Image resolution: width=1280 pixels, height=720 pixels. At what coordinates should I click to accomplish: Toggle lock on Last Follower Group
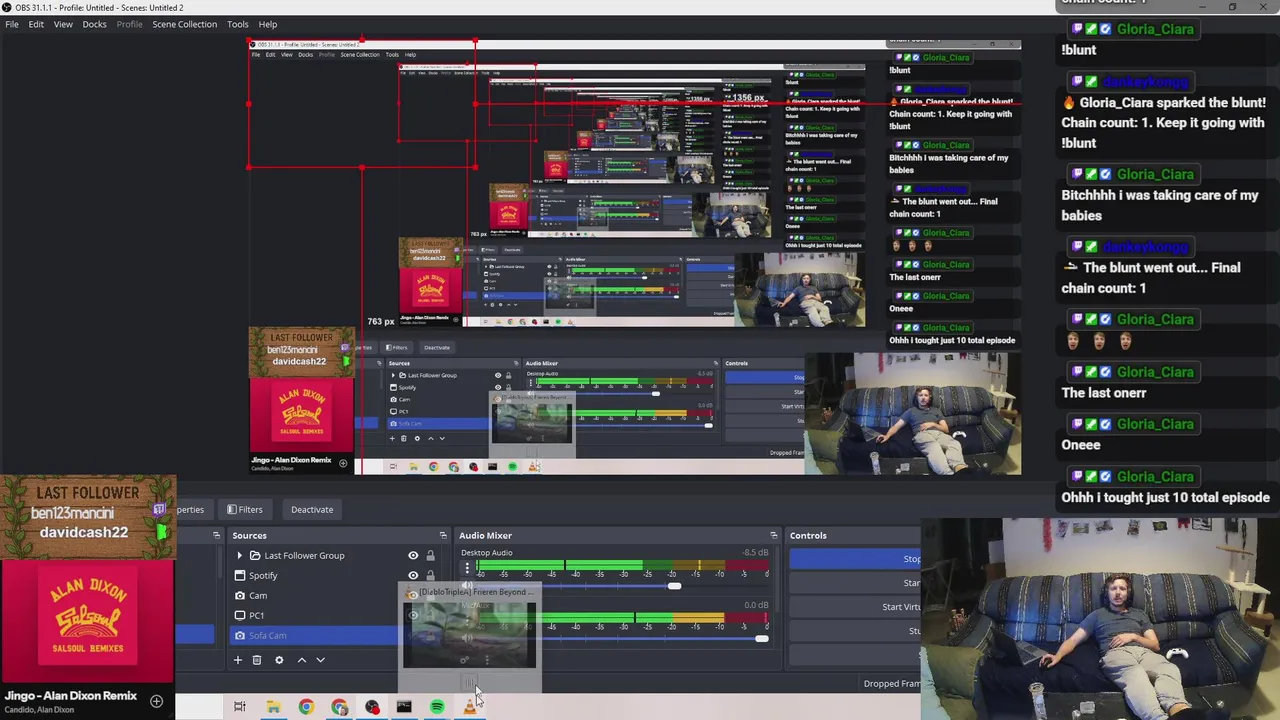[x=431, y=555]
